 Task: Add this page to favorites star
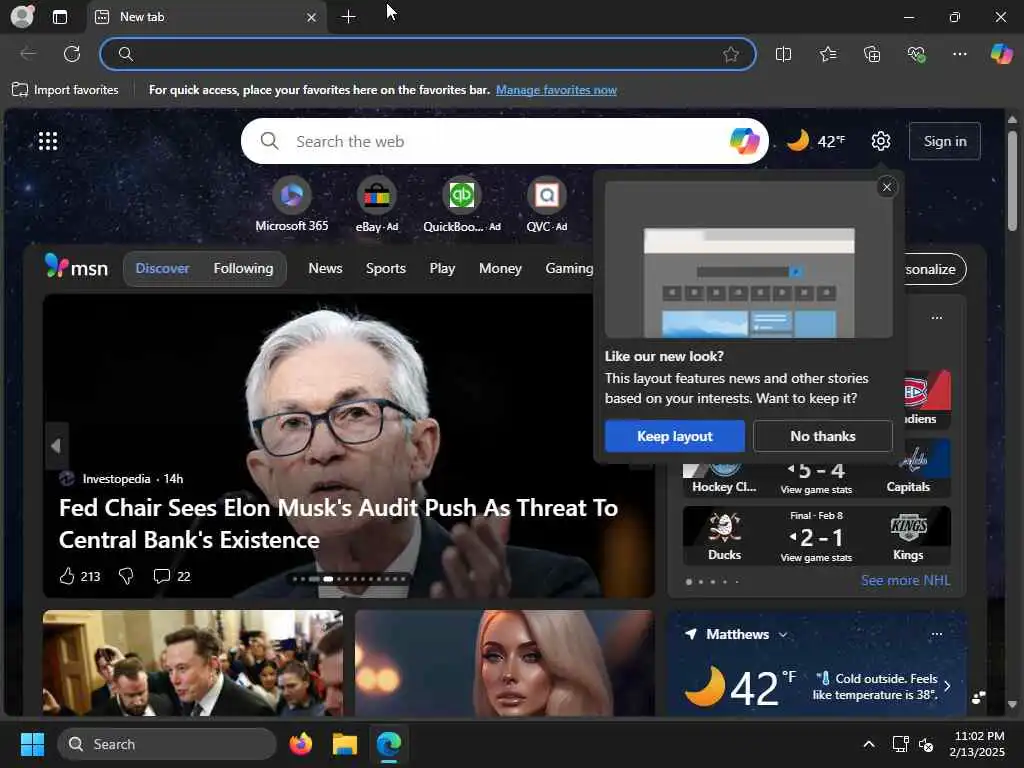pyautogui.click(x=731, y=54)
